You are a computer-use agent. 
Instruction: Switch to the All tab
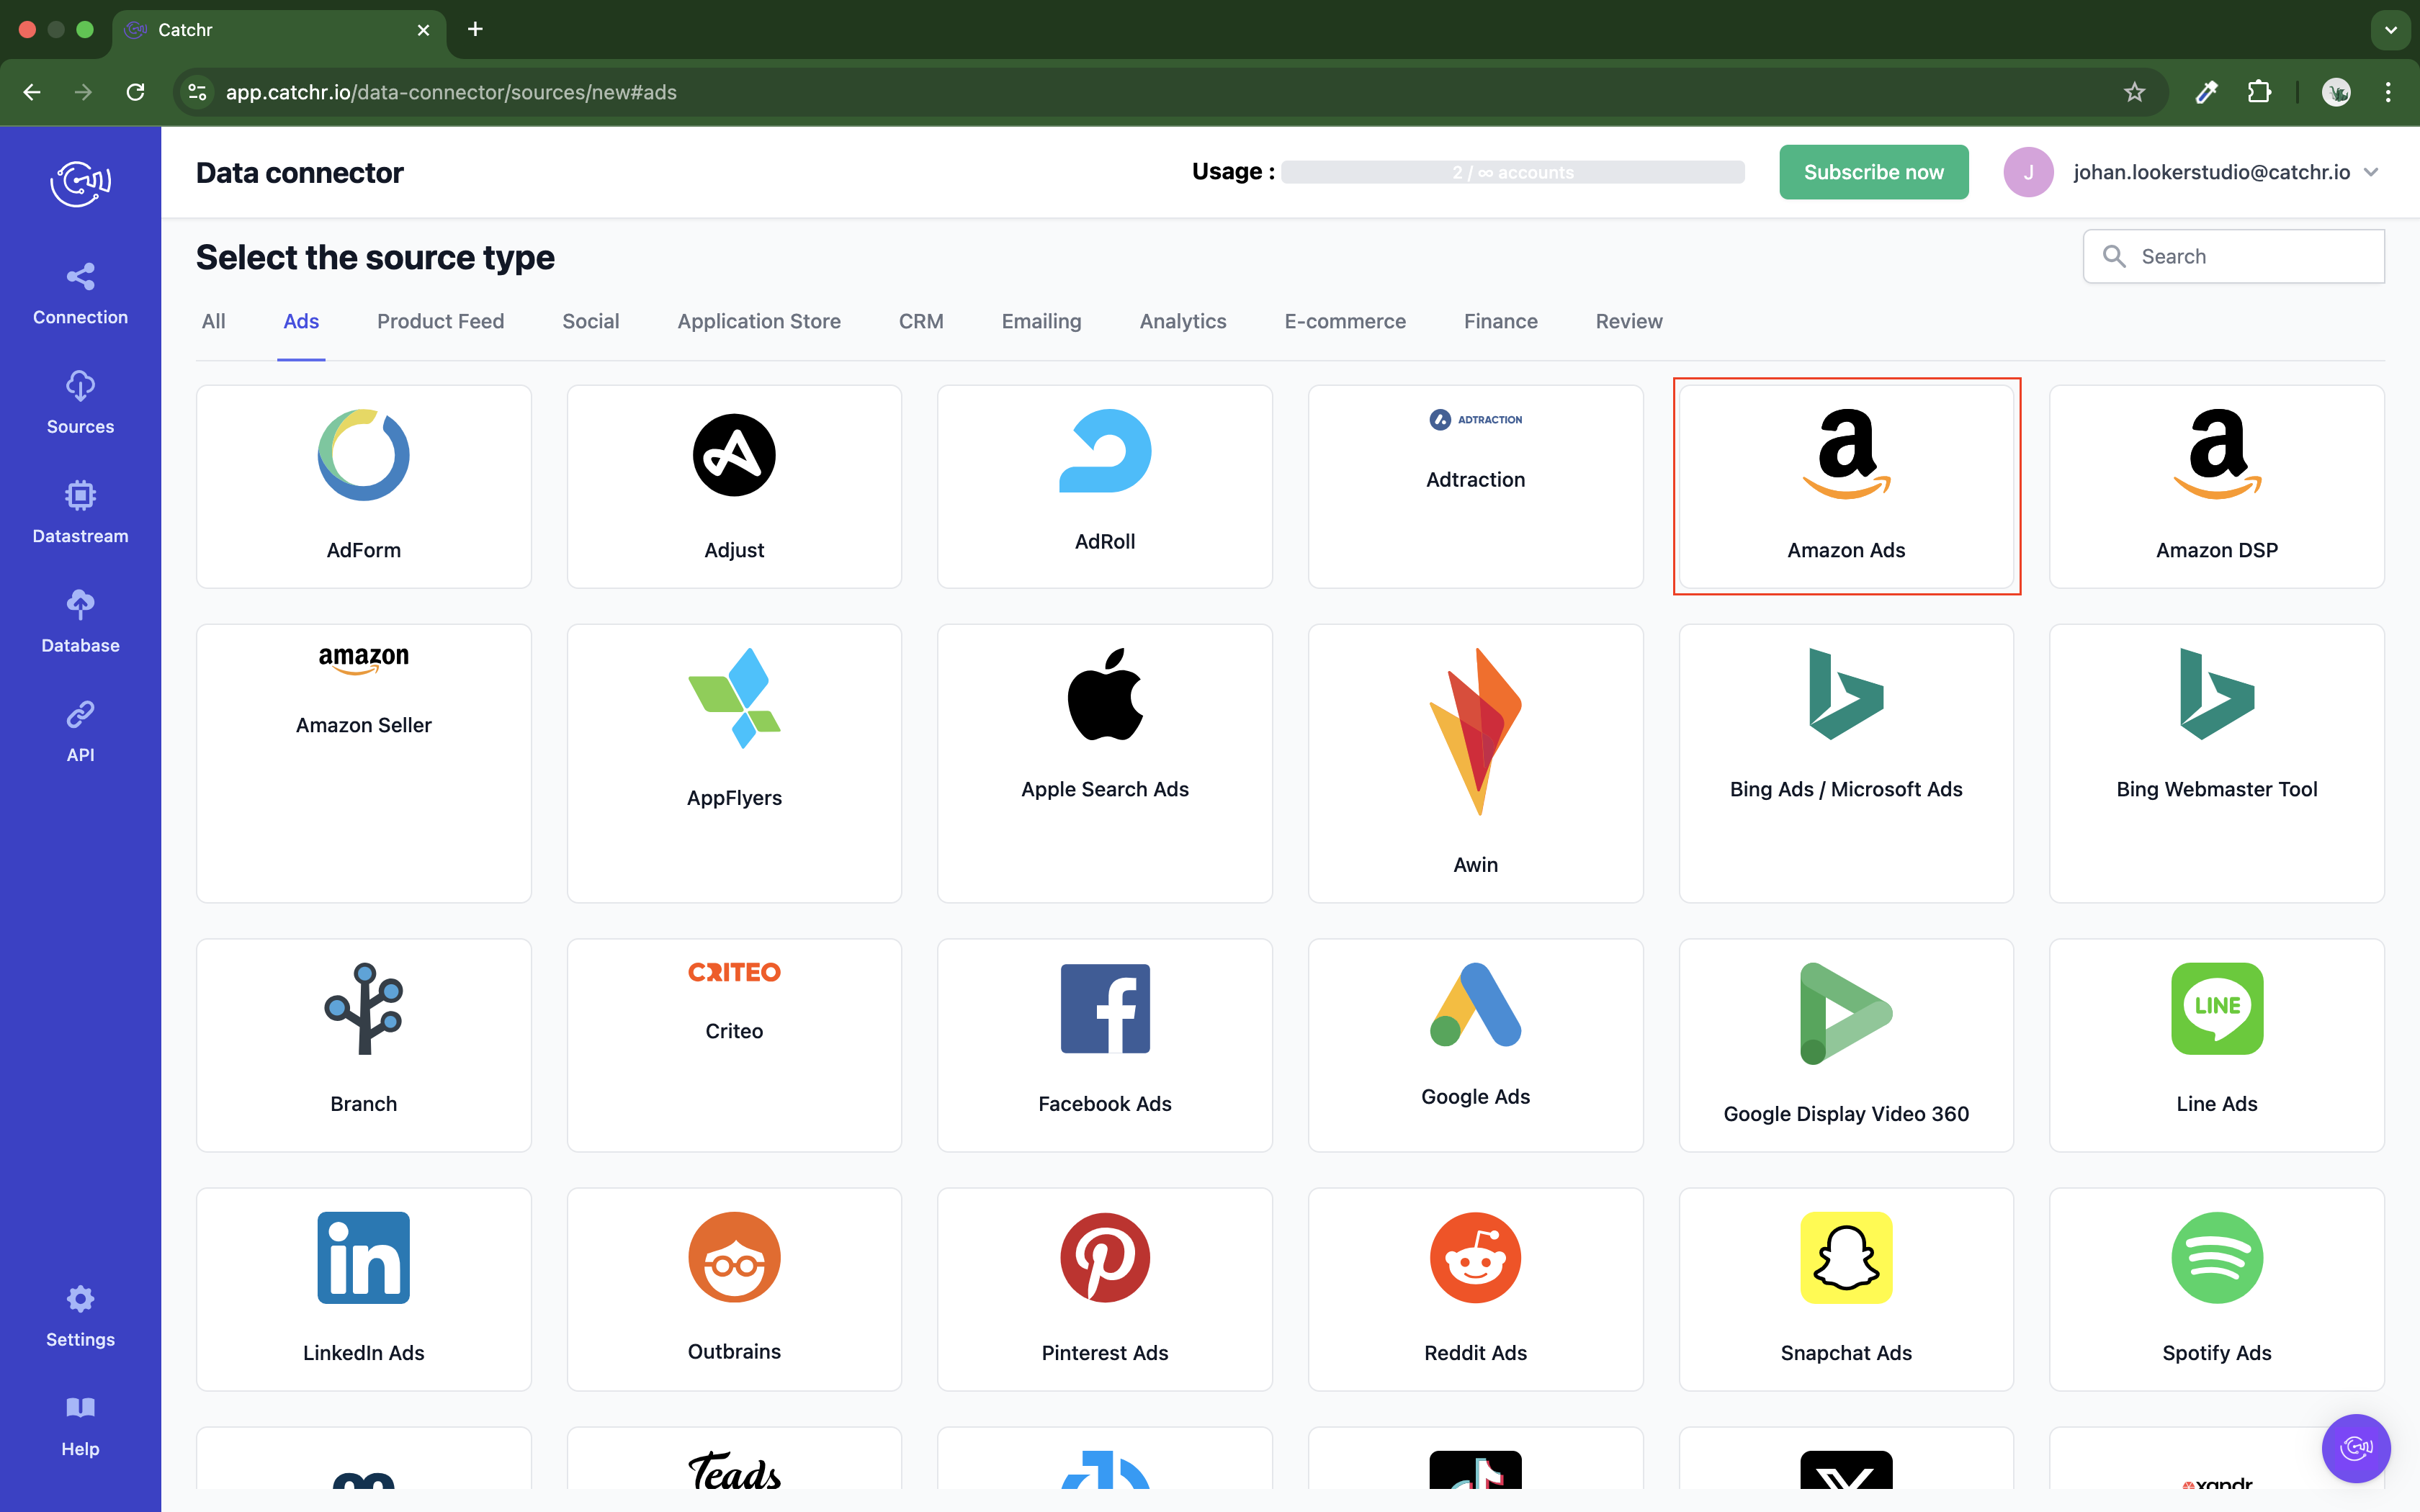(x=213, y=321)
